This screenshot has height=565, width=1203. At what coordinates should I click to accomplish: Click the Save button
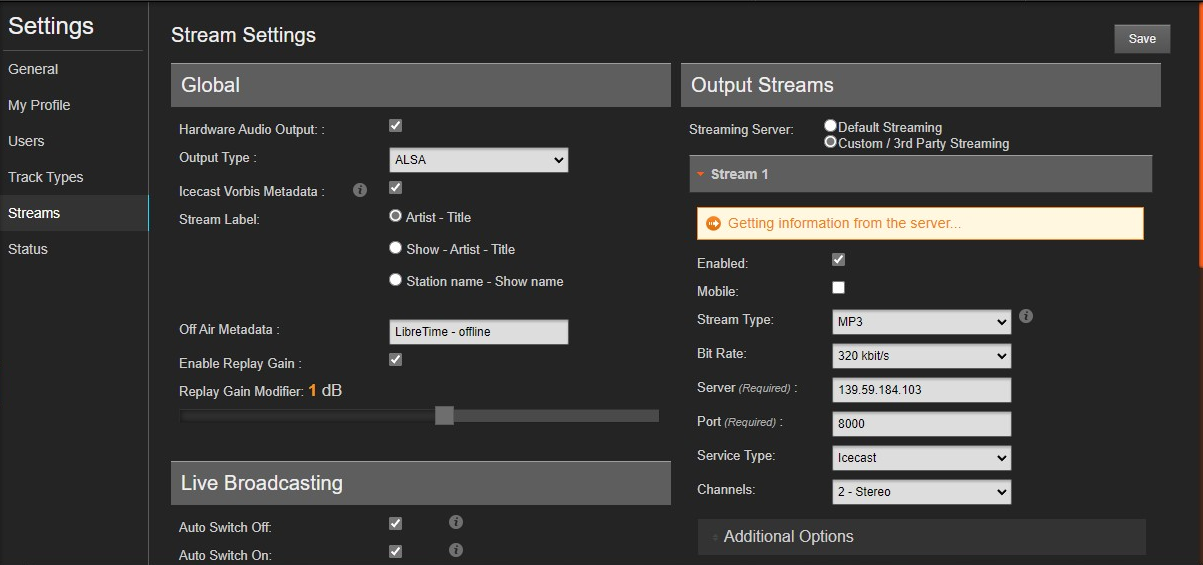click(x=1142, y=39)
